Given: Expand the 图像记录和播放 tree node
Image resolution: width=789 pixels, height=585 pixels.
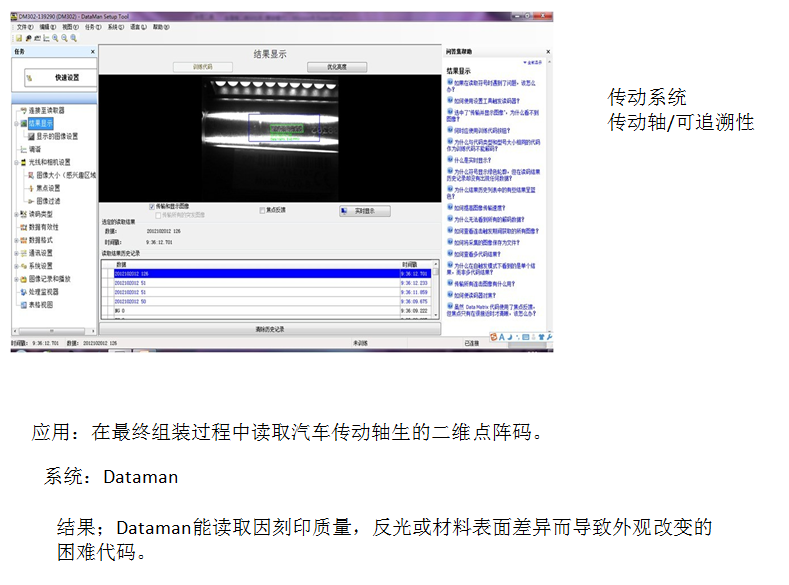Looking at the screenshot, I should coord(17,279).
